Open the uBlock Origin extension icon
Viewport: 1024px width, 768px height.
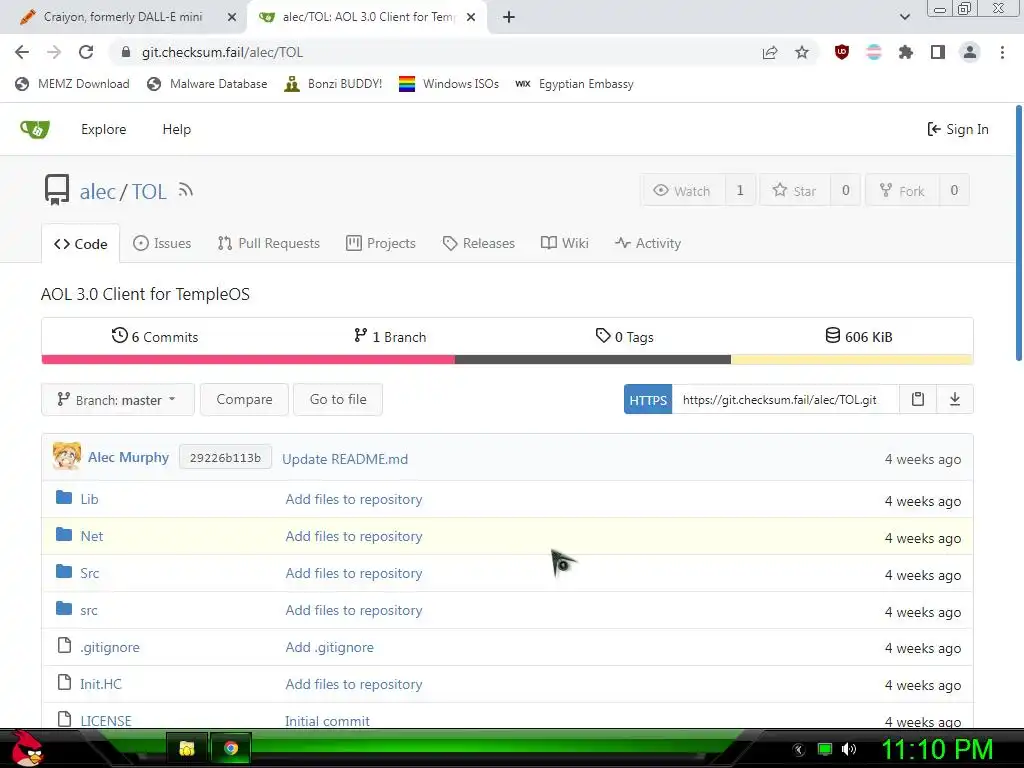[842, 52]
